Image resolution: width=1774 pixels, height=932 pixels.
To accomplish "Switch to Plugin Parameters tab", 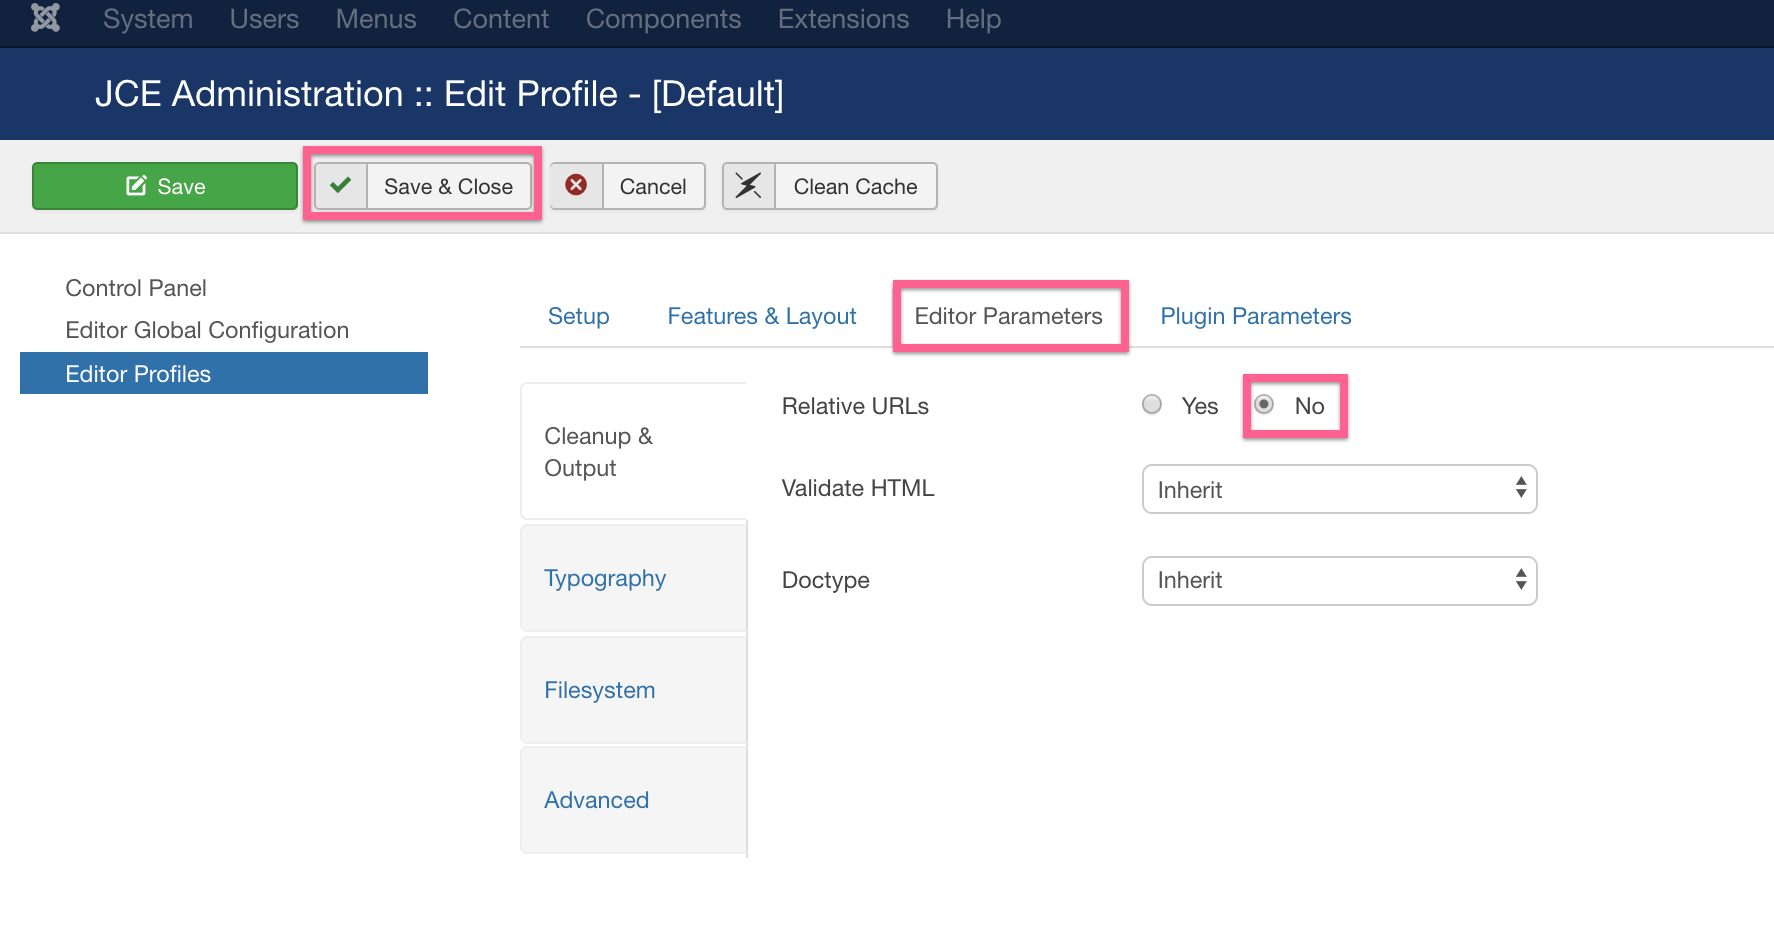I will 1256,316.
